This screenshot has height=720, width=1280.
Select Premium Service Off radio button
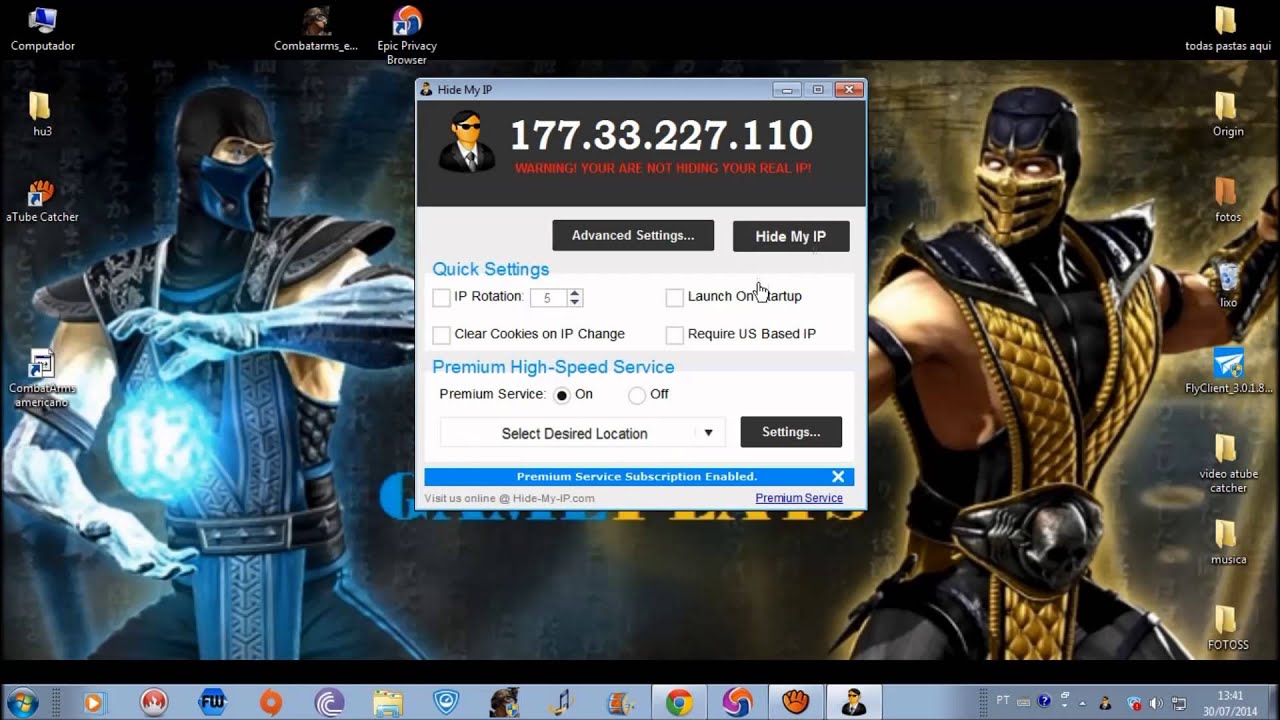(x=637, y=395)
